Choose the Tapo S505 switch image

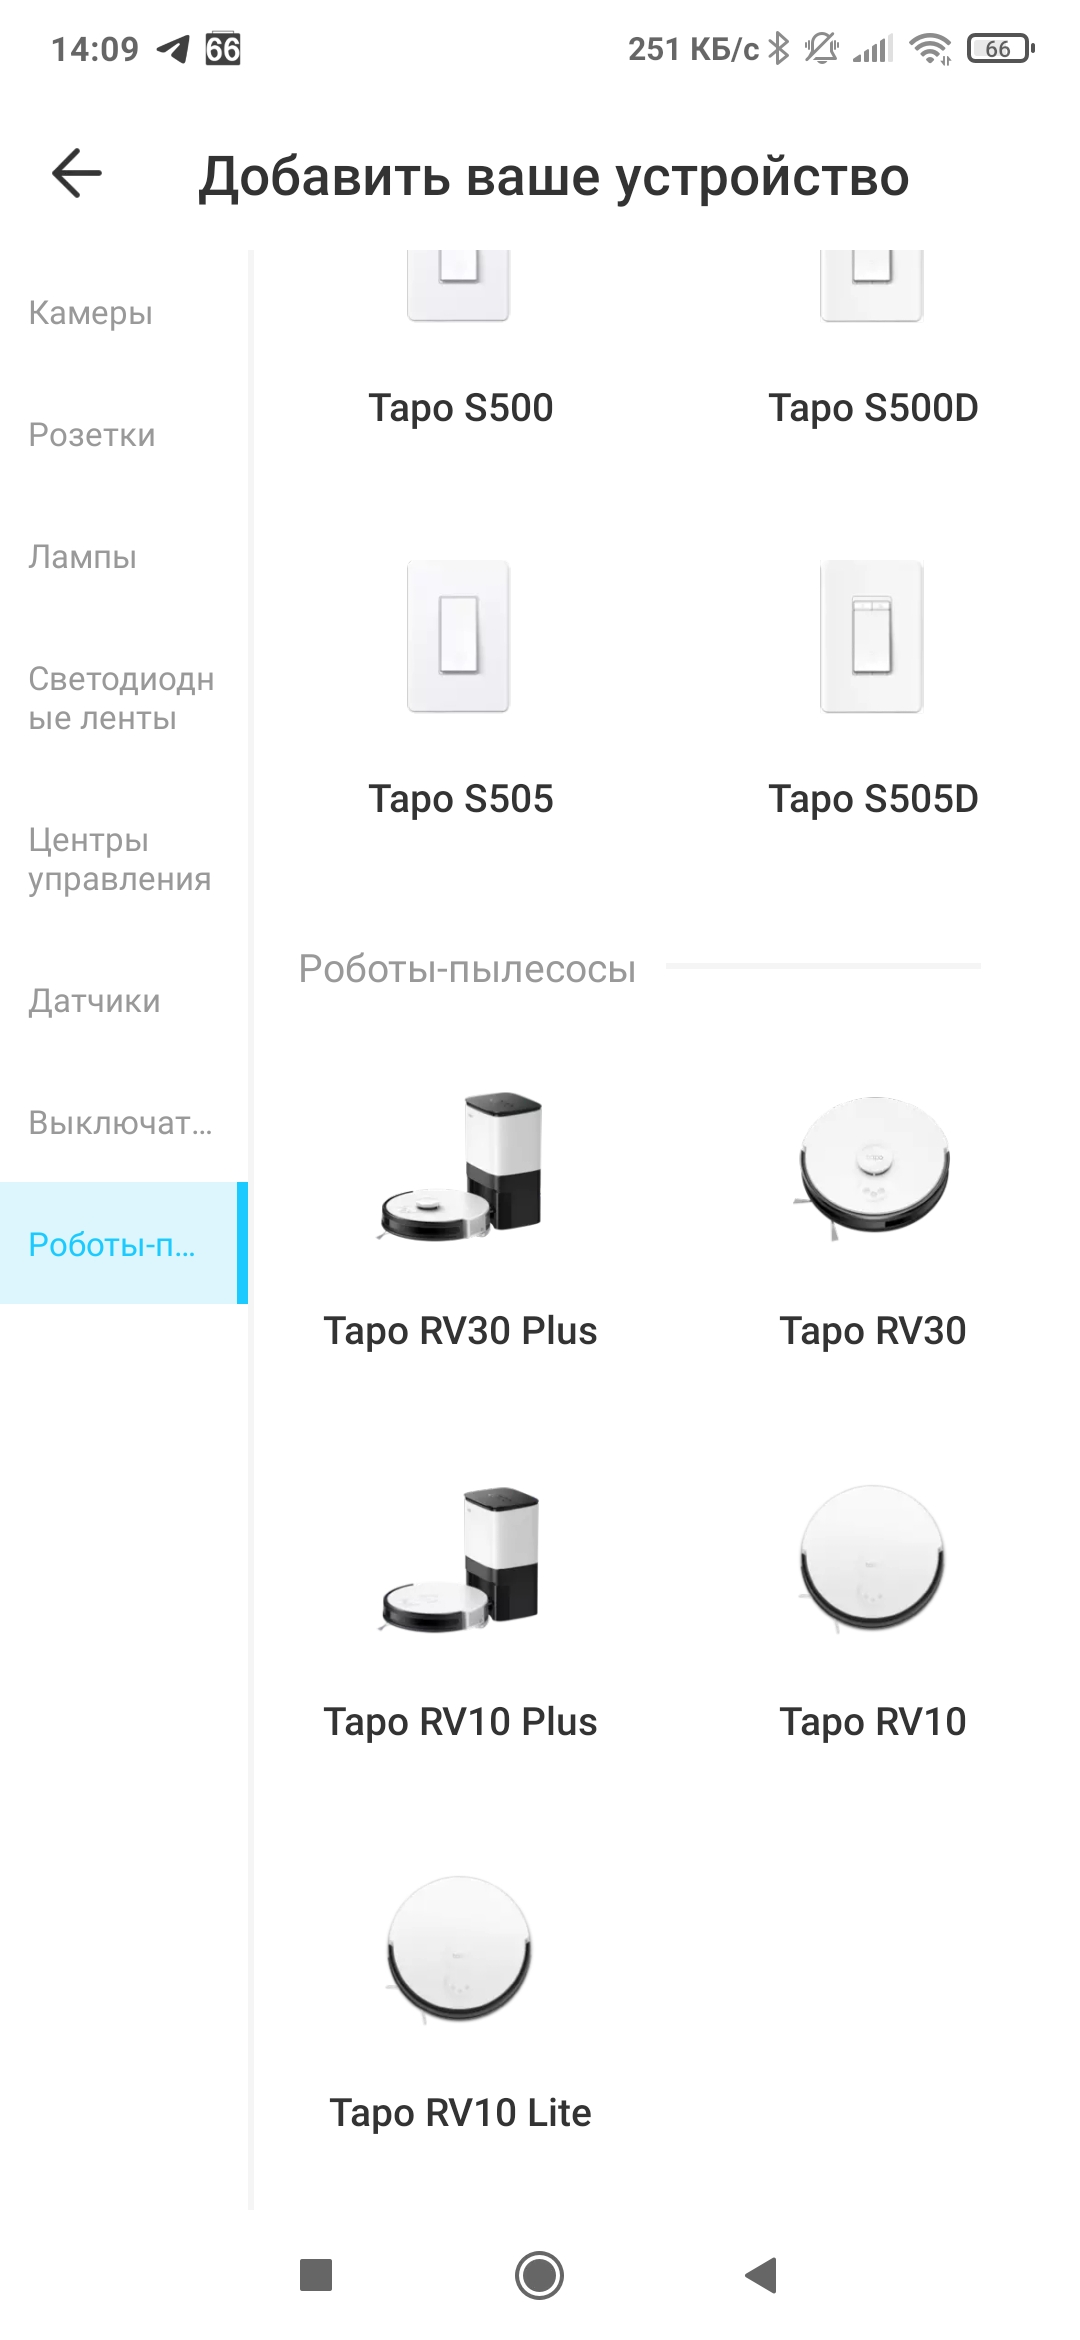click(x=459, y=636)
